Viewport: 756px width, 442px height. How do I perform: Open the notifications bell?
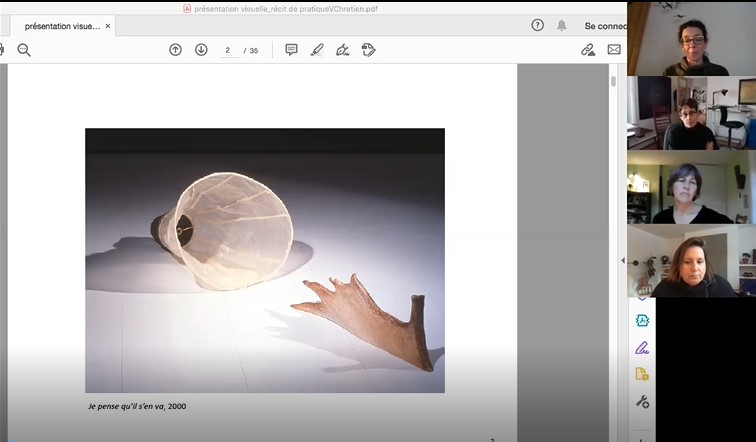pyautogui.click(x=562, y=25)
